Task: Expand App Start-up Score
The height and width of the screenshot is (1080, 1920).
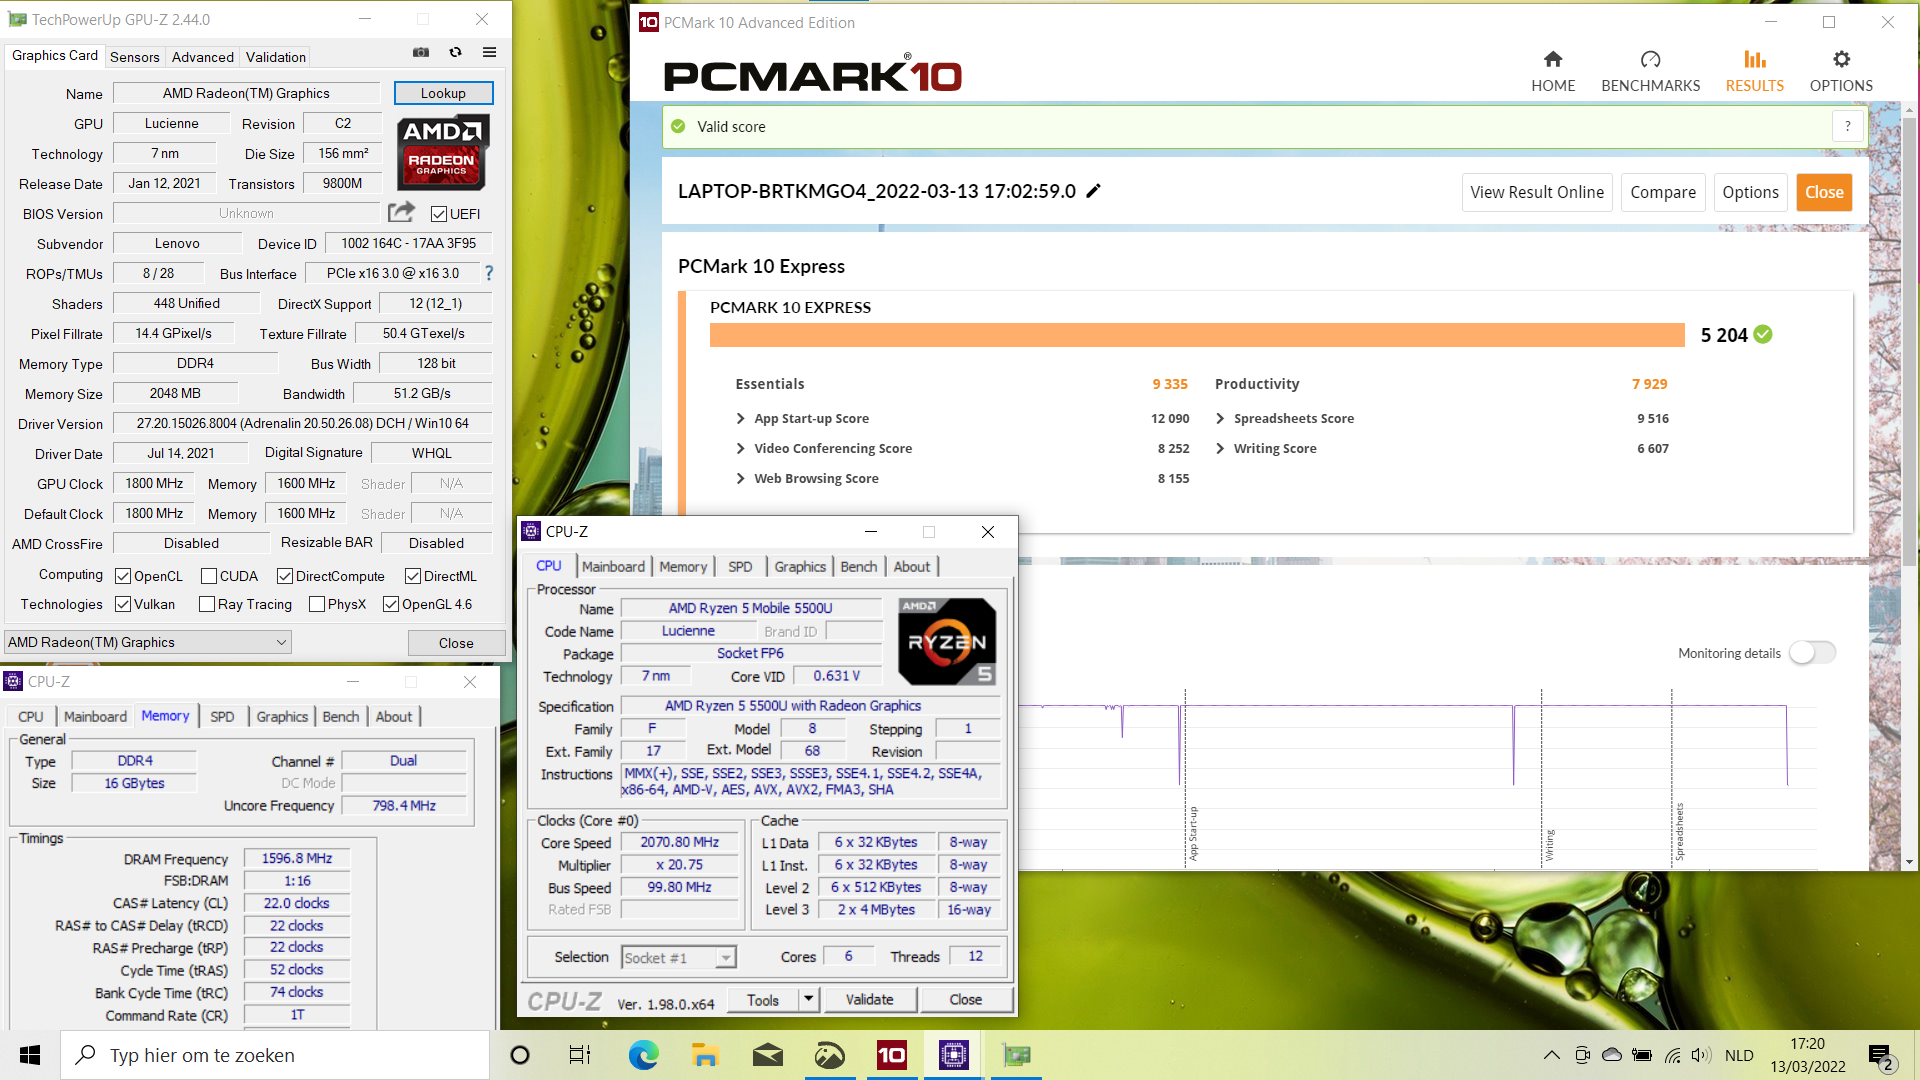Action: [741, 418]
